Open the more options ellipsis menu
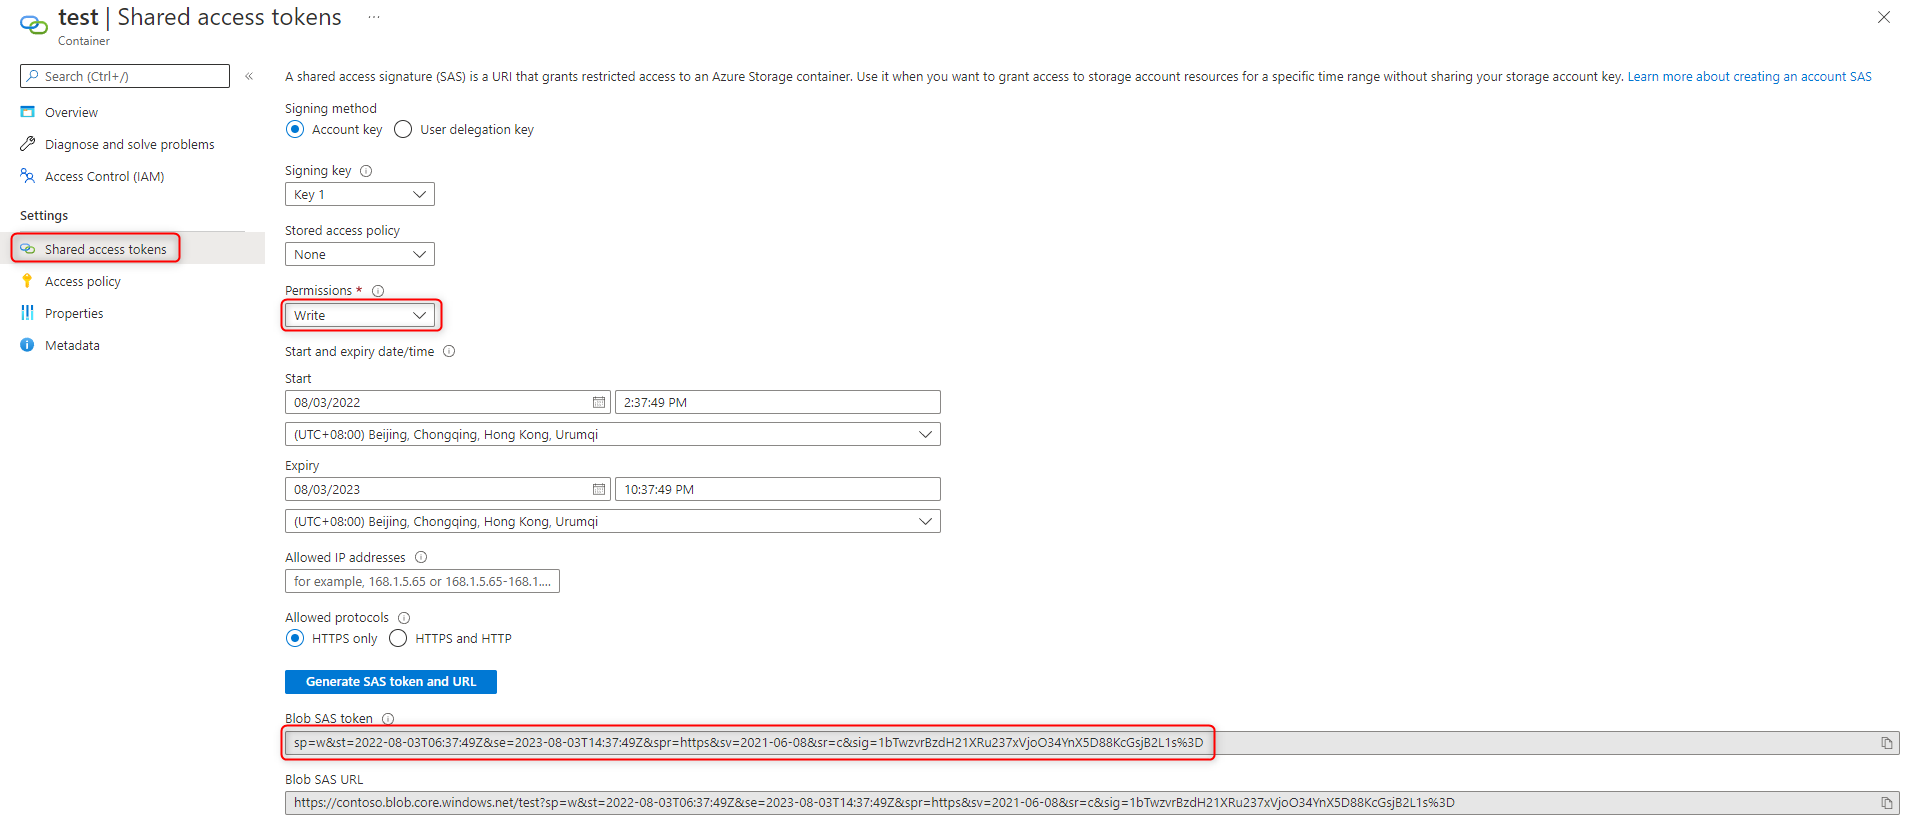The width and height of the screenshot is (1911, 833). 374,17
